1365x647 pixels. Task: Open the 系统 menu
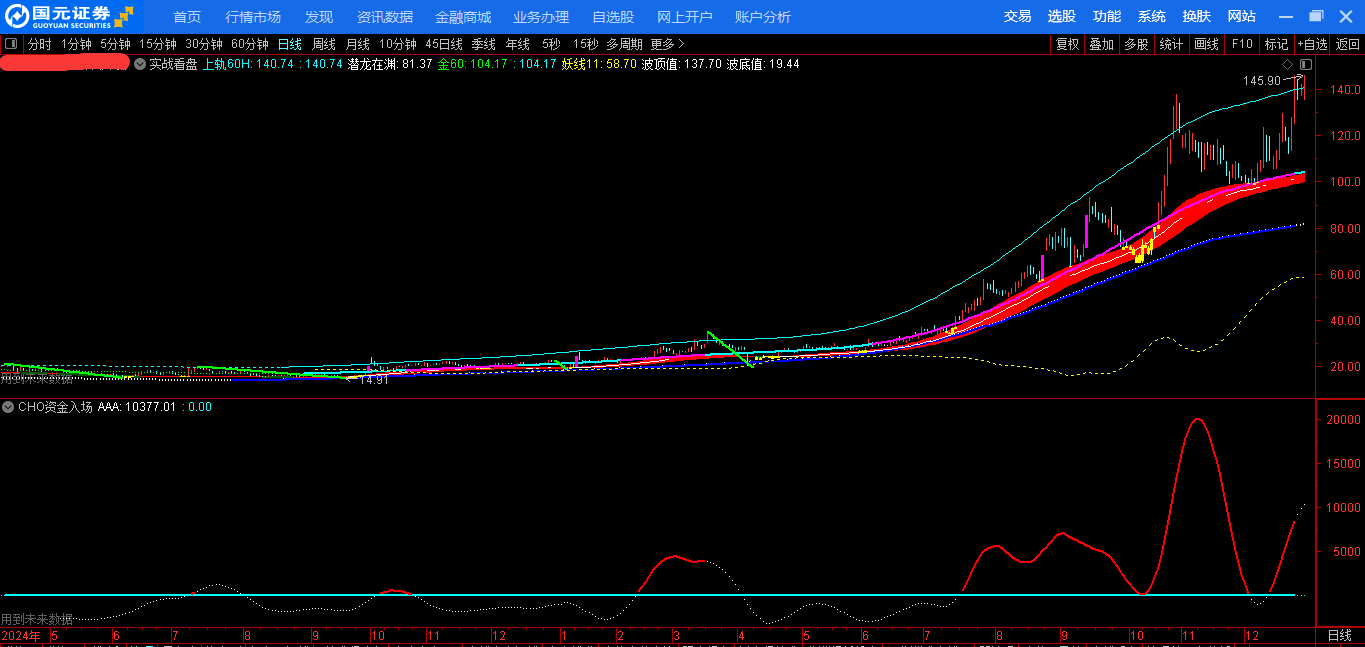coord(1152,17)
